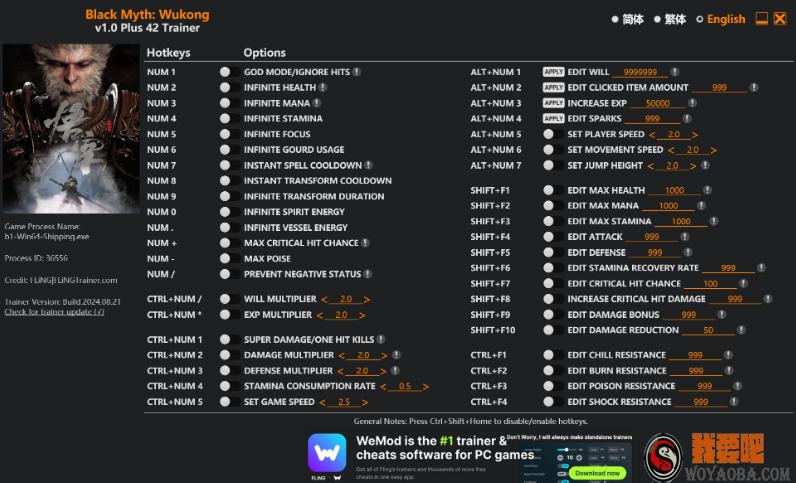Enable the Infinite Mana toggle
796x483 pixels.
coord(225,103)
